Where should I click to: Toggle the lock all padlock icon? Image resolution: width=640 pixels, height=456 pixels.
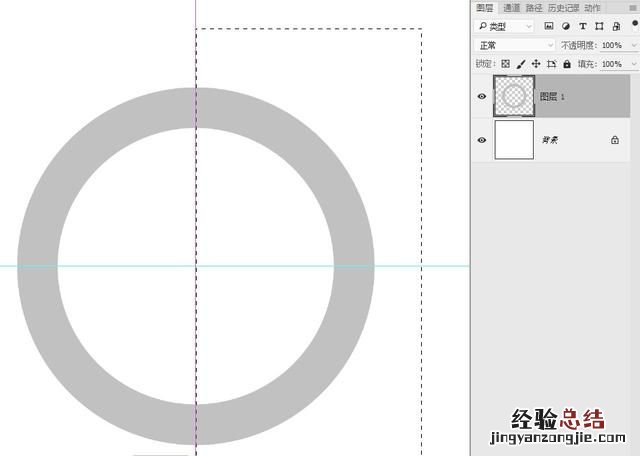coord(567,64)
